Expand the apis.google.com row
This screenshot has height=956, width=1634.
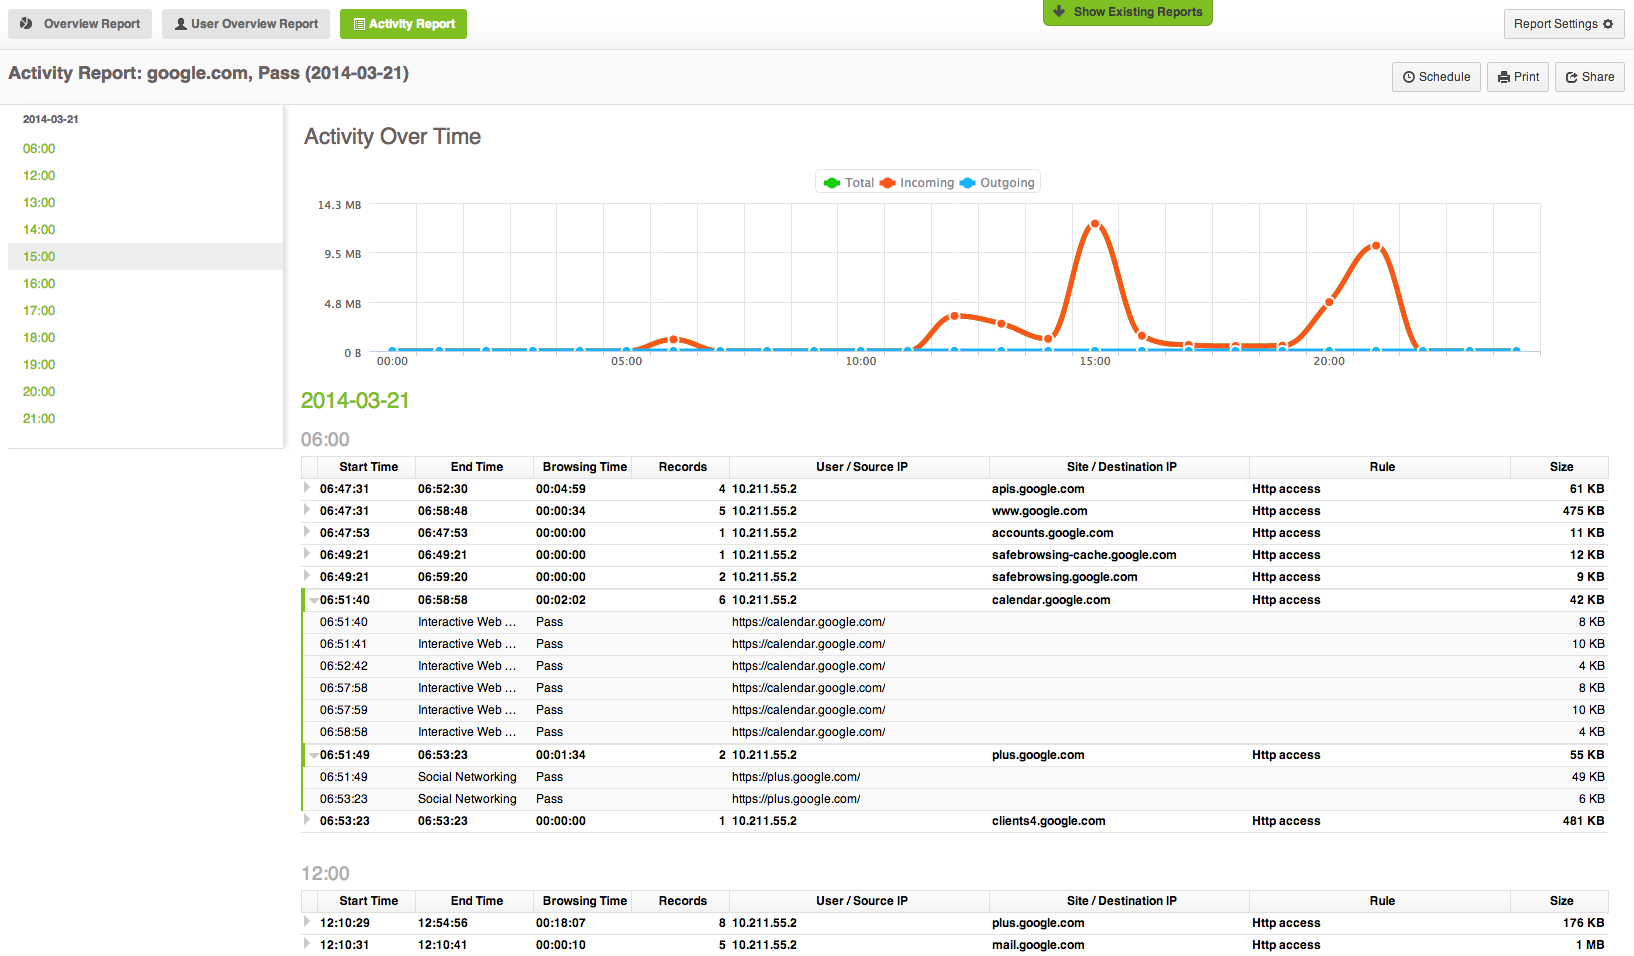(x=307, y=488)
